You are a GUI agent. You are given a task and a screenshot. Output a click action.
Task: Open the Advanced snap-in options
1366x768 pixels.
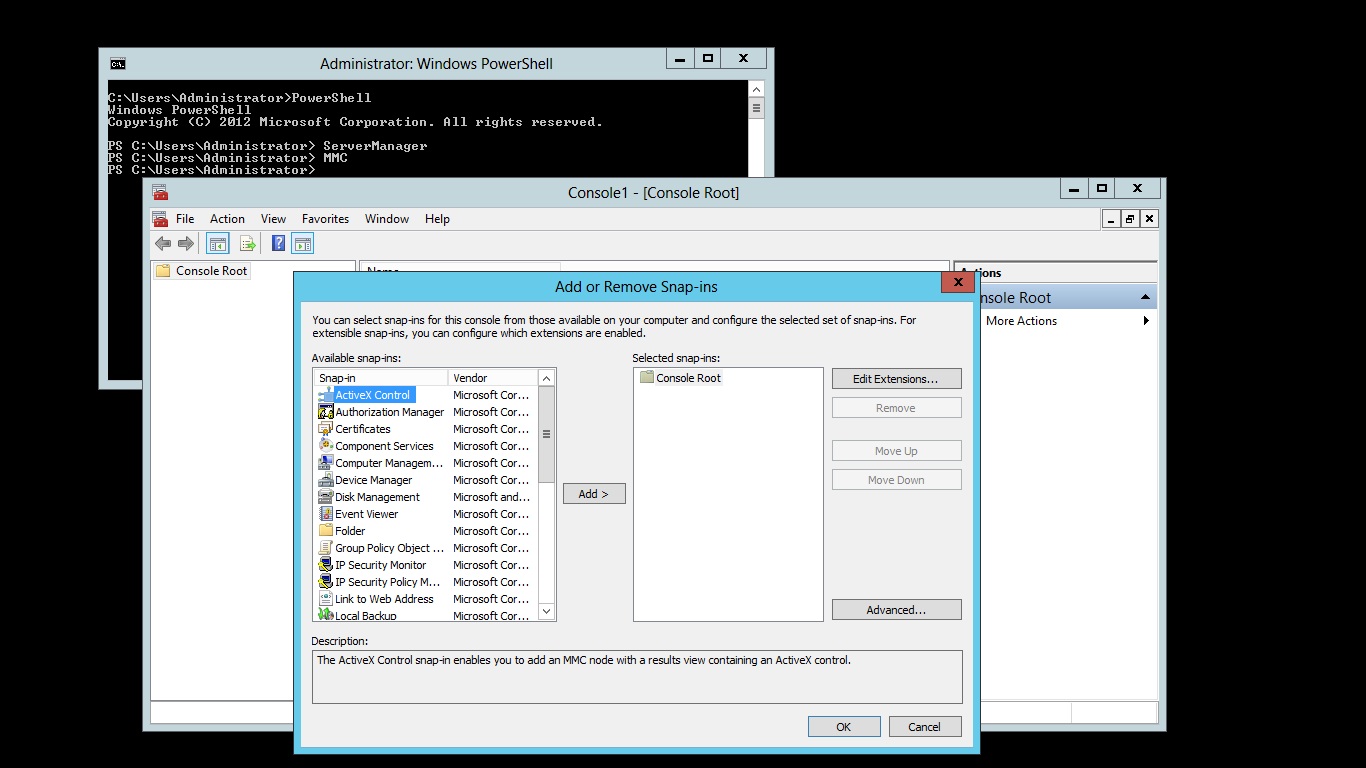point(896,609)
